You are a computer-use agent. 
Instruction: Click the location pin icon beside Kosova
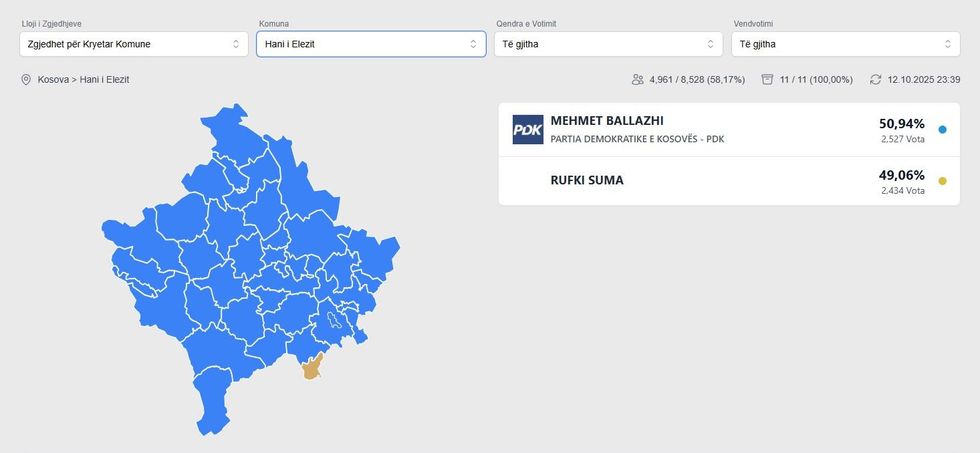point(26,80)
